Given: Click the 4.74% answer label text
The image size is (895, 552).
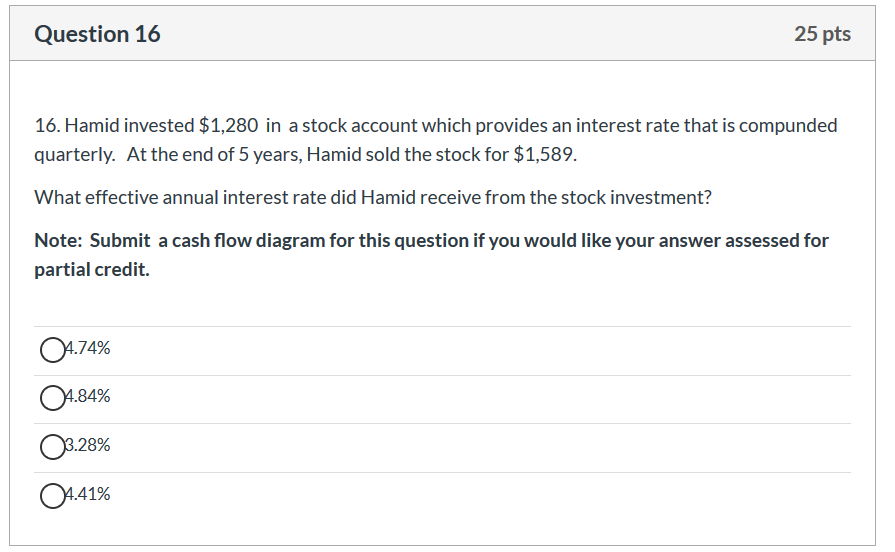Looking at the screenshot, I should 87,348.
